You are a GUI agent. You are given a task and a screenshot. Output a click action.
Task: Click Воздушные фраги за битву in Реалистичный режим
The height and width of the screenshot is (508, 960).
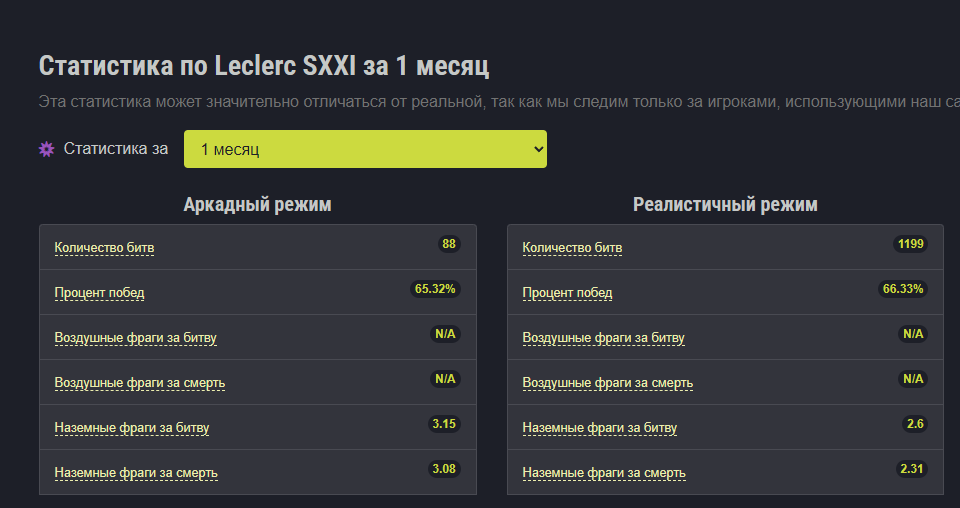pos(603,338)
